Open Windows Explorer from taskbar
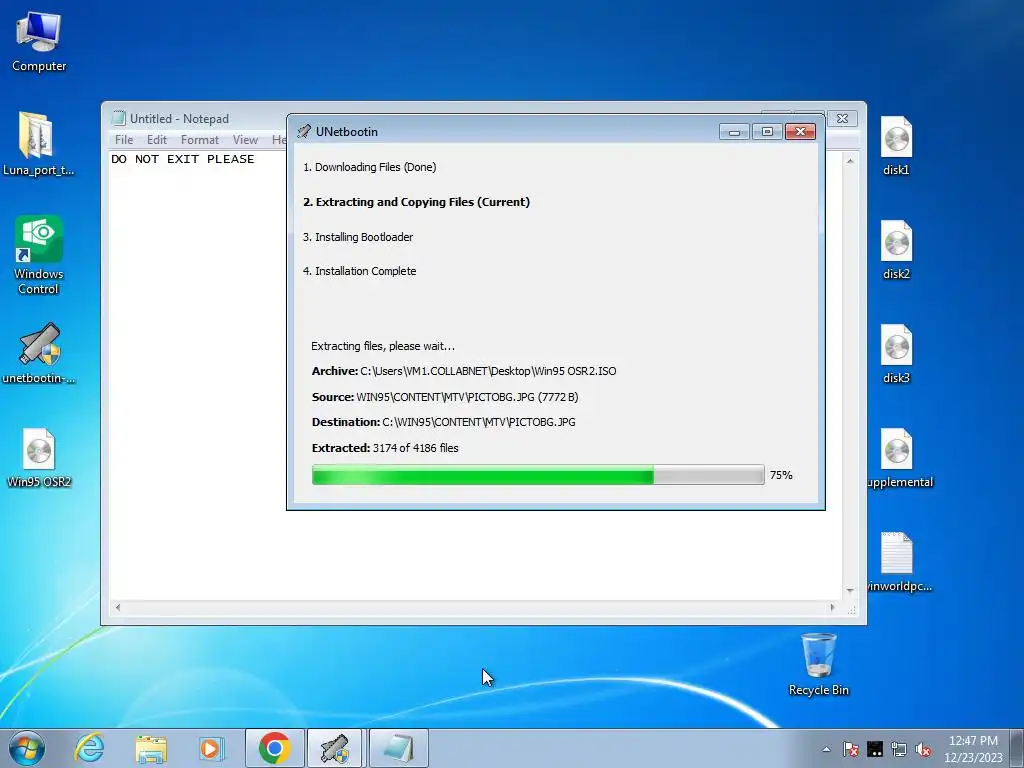This screenshot has width=1024, height=768. 151,748
